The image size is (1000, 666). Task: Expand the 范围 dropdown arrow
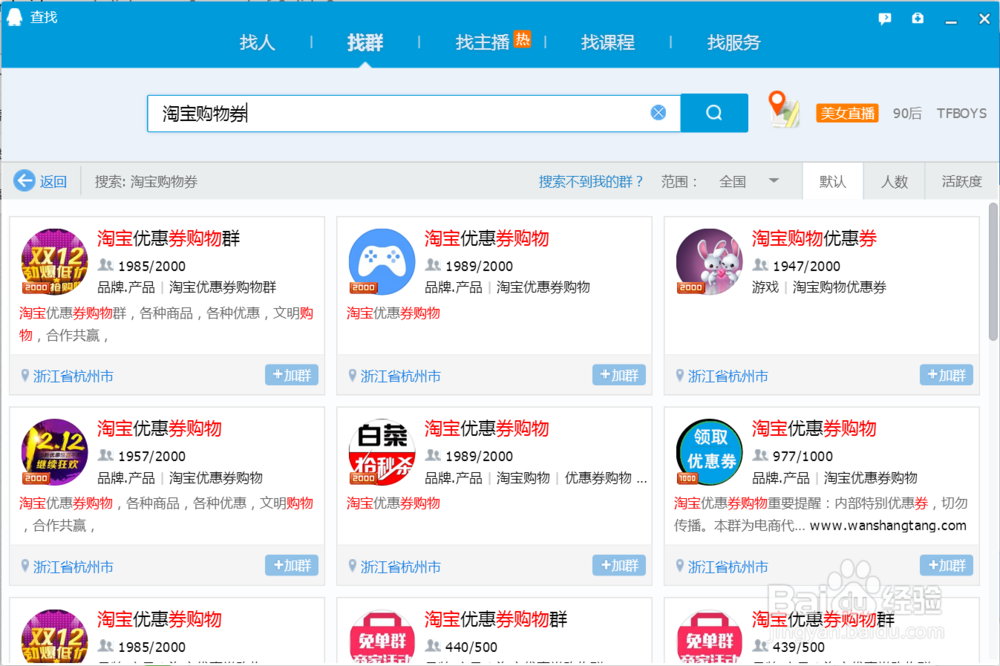[x=774, y=181]
